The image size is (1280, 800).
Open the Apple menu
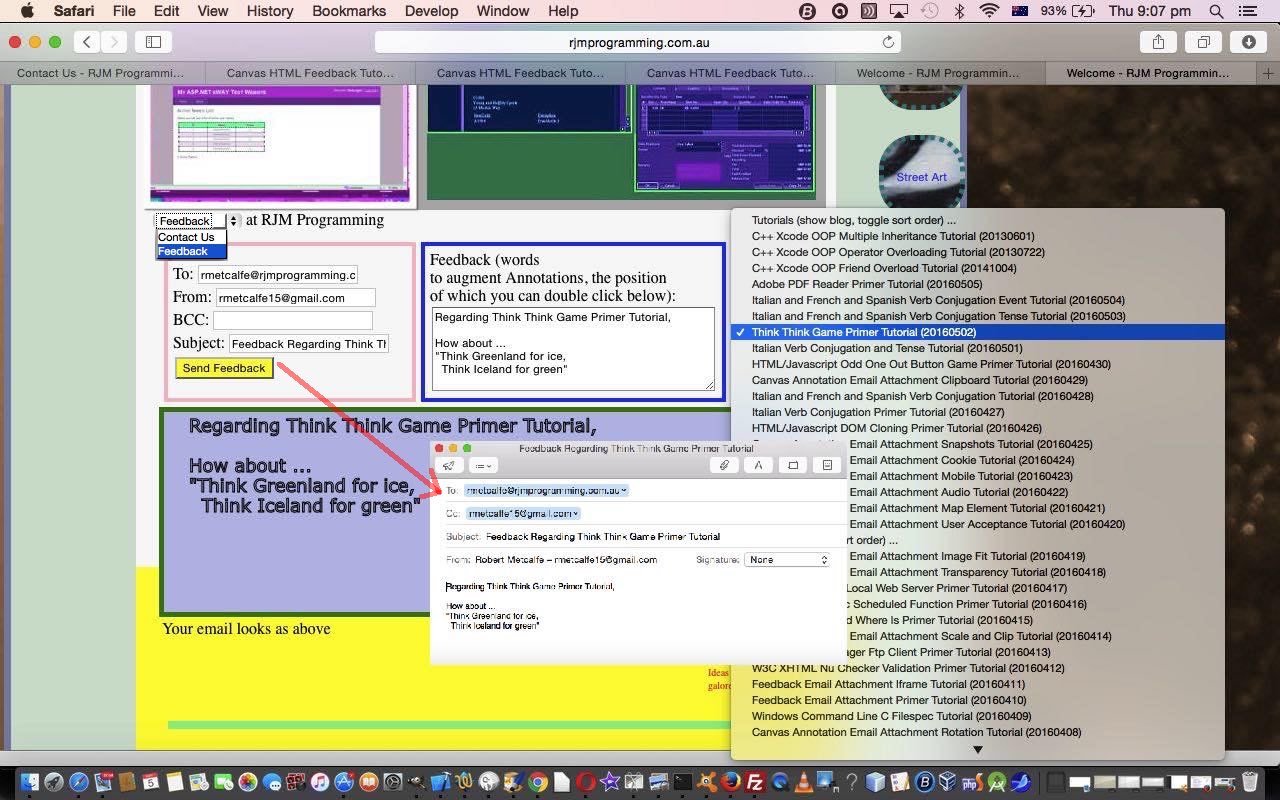27,11
